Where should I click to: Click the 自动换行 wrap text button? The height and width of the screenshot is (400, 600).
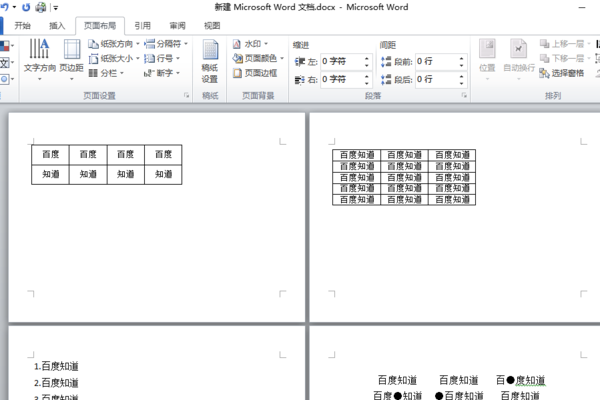(519, 60)
